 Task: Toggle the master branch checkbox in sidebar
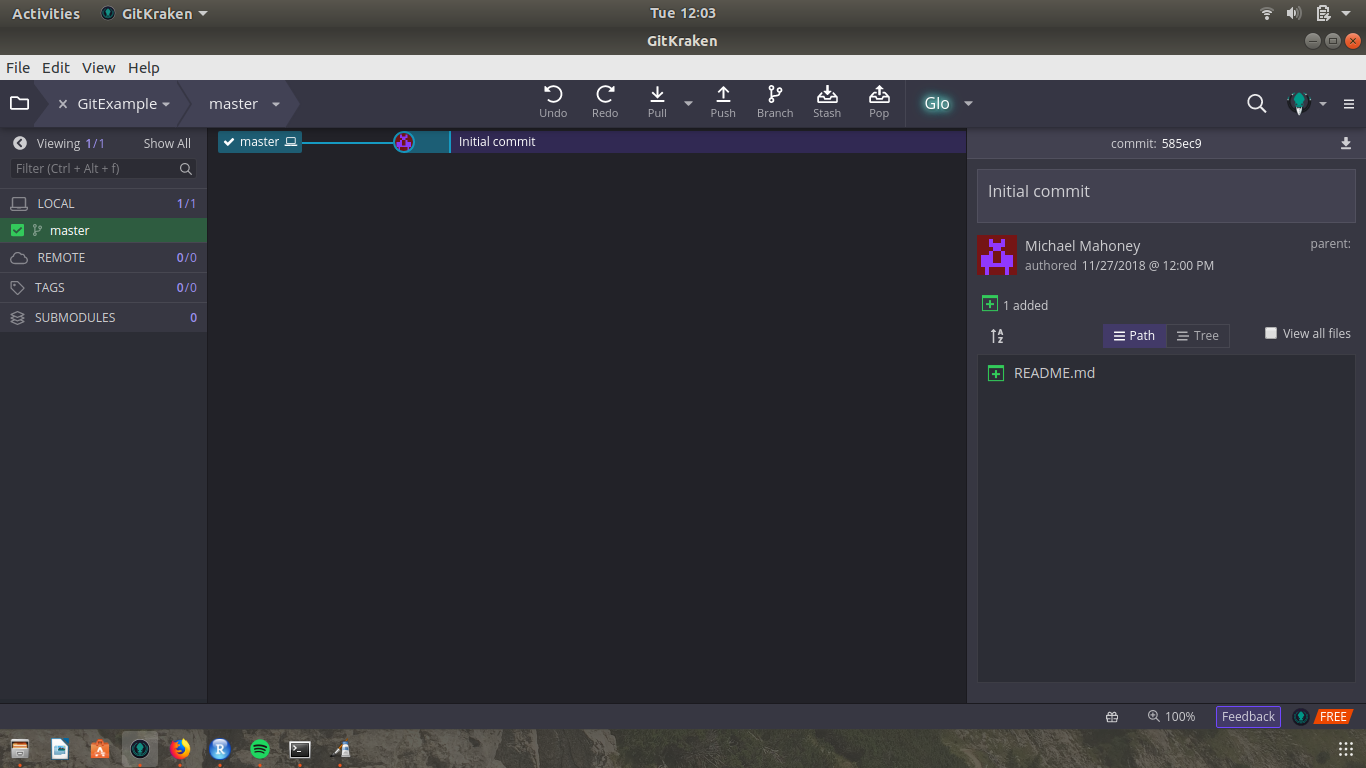click(17, 230)
